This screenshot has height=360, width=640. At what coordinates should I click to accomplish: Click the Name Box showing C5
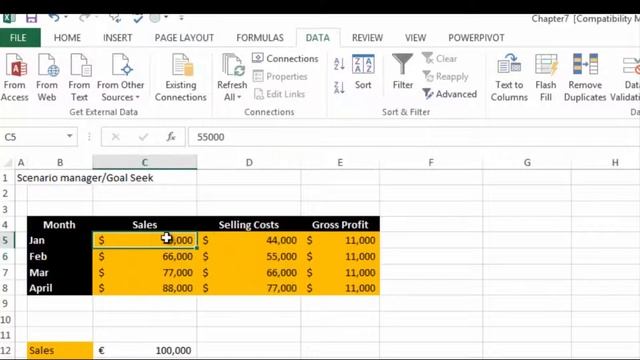pyautogui.click(x=33, y=137)
